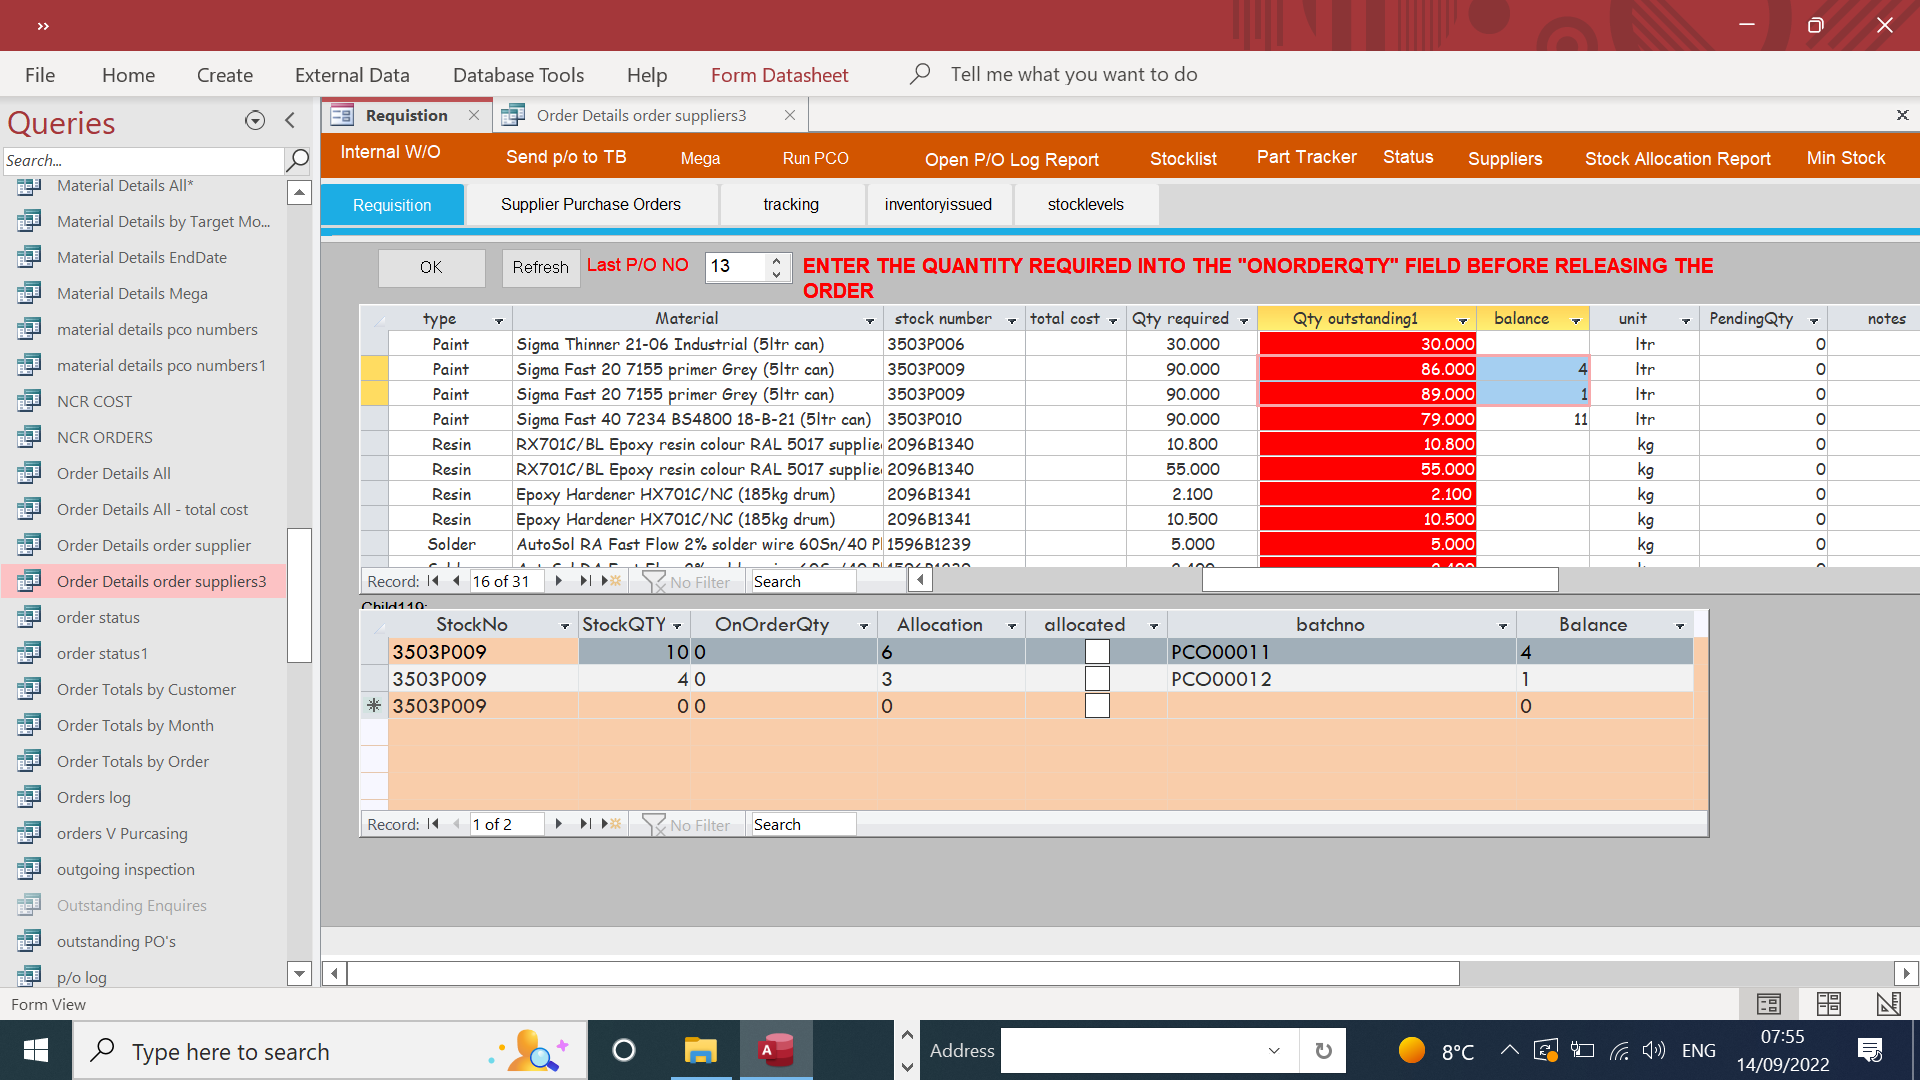Click the navigation pane Search field
Image resolution: width=1920 pixels, height=1080 pixels.
coord(143,160)
